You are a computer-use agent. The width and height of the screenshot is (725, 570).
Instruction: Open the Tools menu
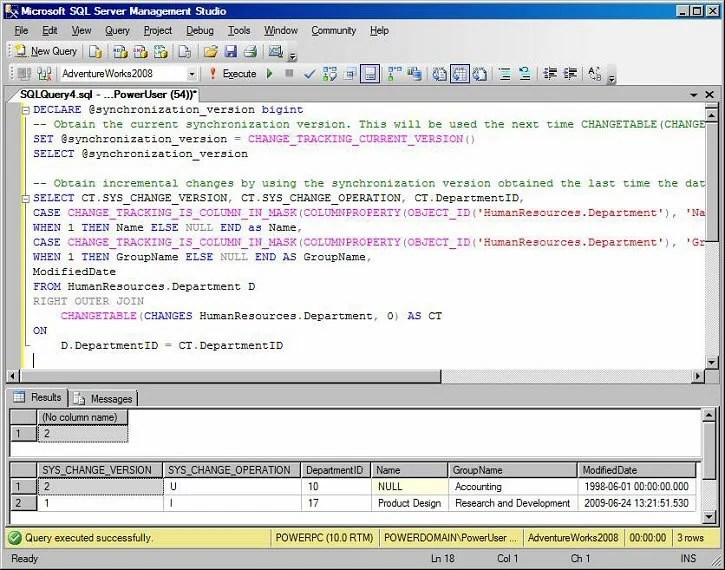click(239, 31)
